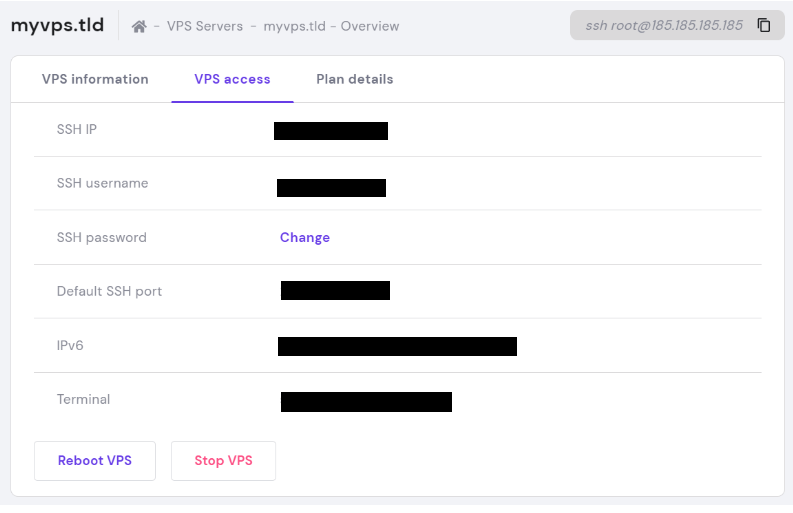Click the Overview breadcrumb item
Viewport: 793px width, 513px height.
pyautogui.click(x=370, y=26)
